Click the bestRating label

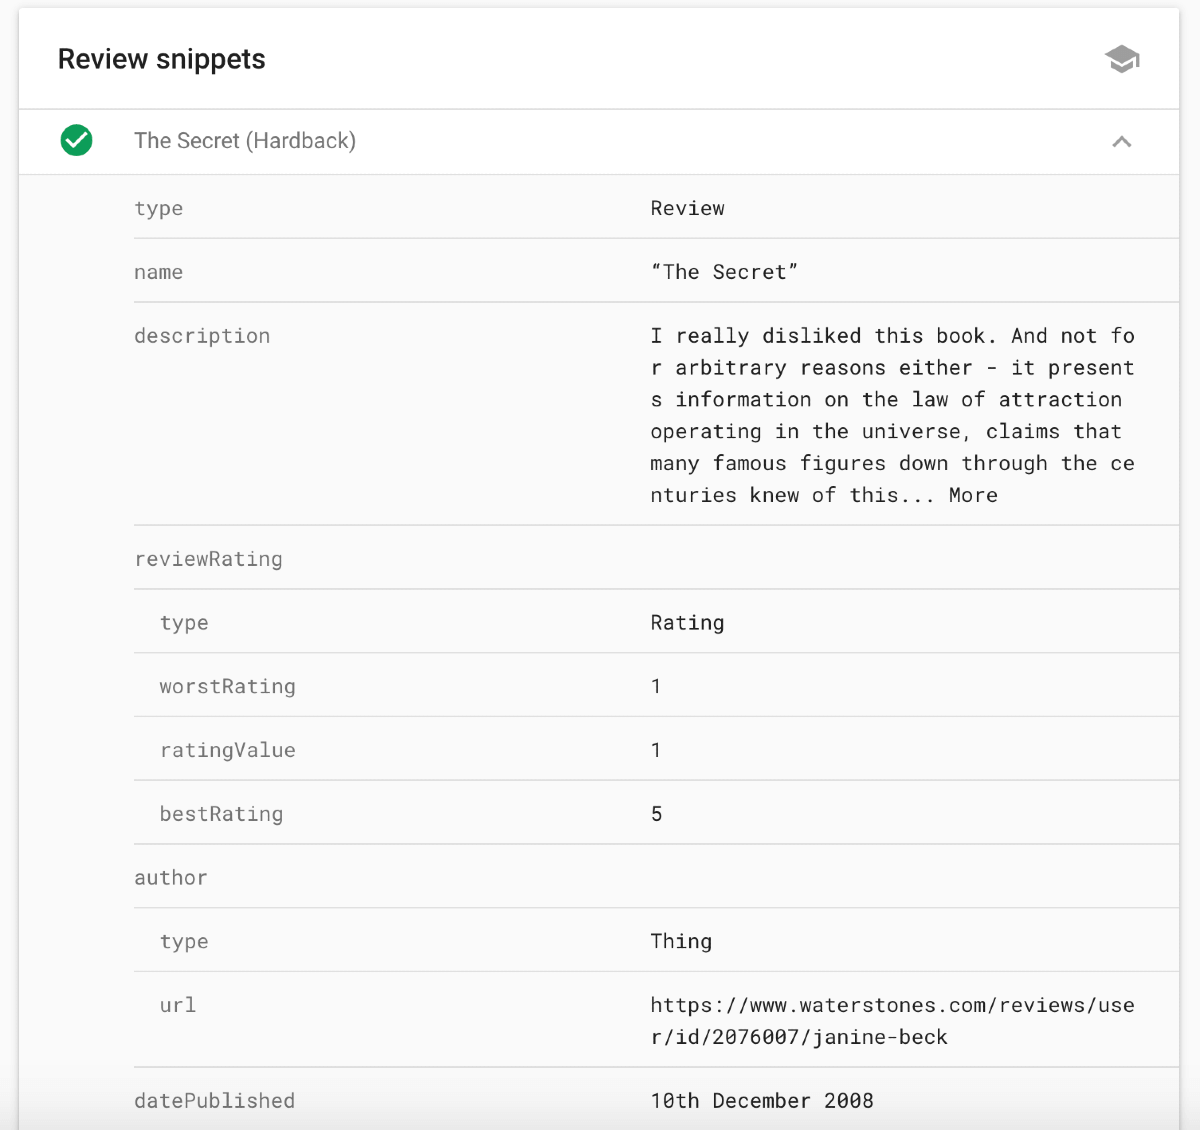click(x=221, y=814)
